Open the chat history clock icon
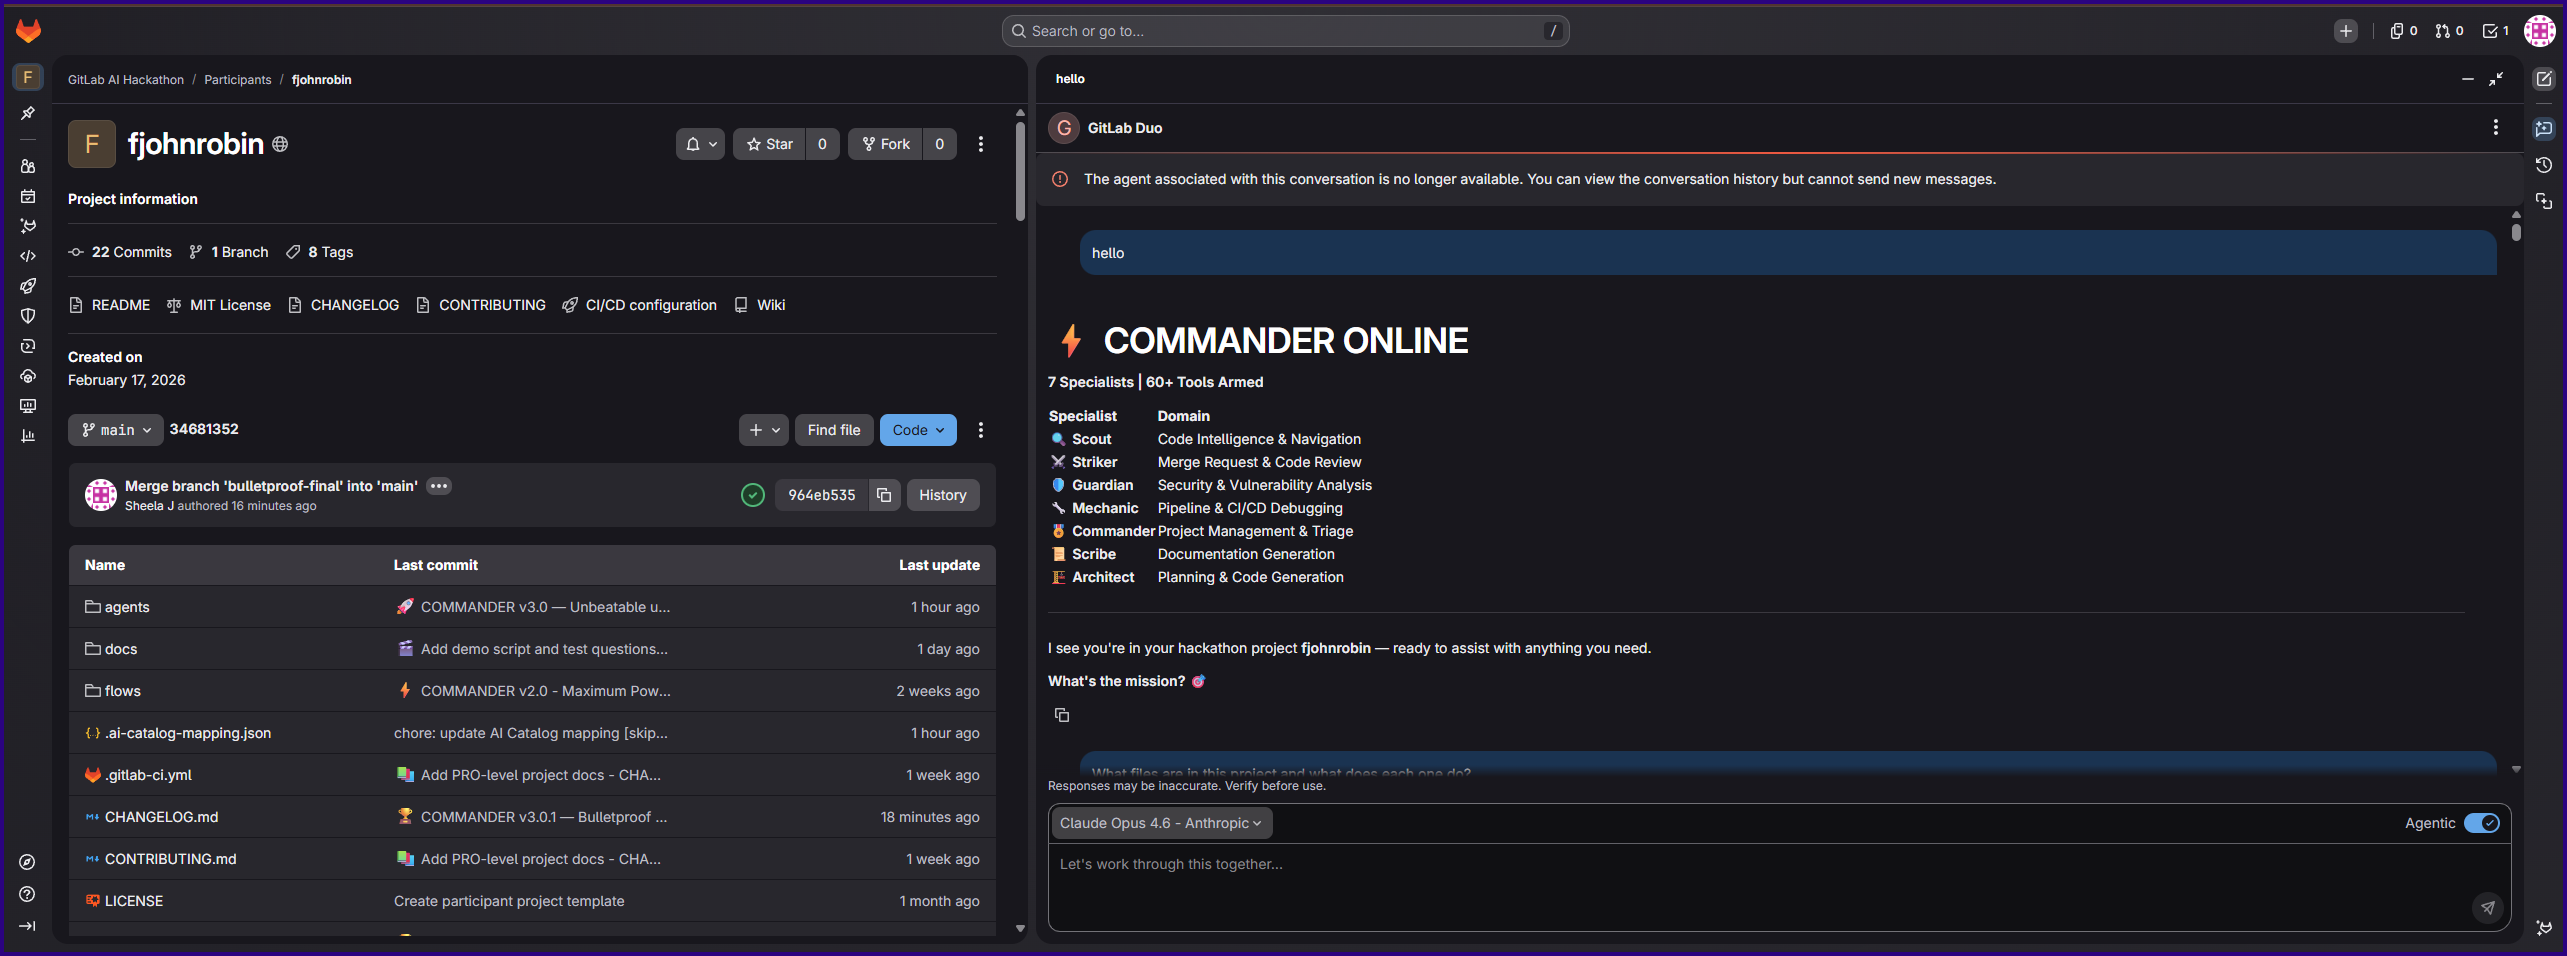The image size is (2567, 956). tap(2544, 165)
